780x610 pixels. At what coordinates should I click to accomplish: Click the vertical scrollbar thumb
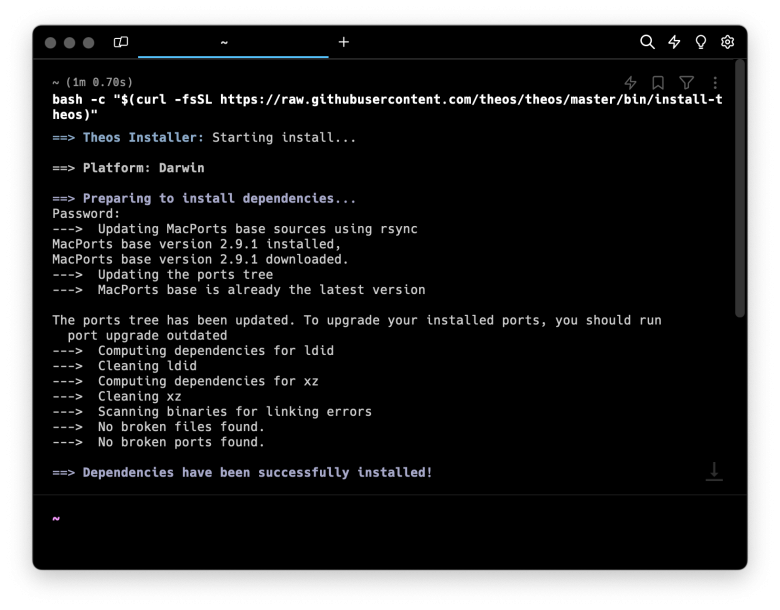[740, 188]
